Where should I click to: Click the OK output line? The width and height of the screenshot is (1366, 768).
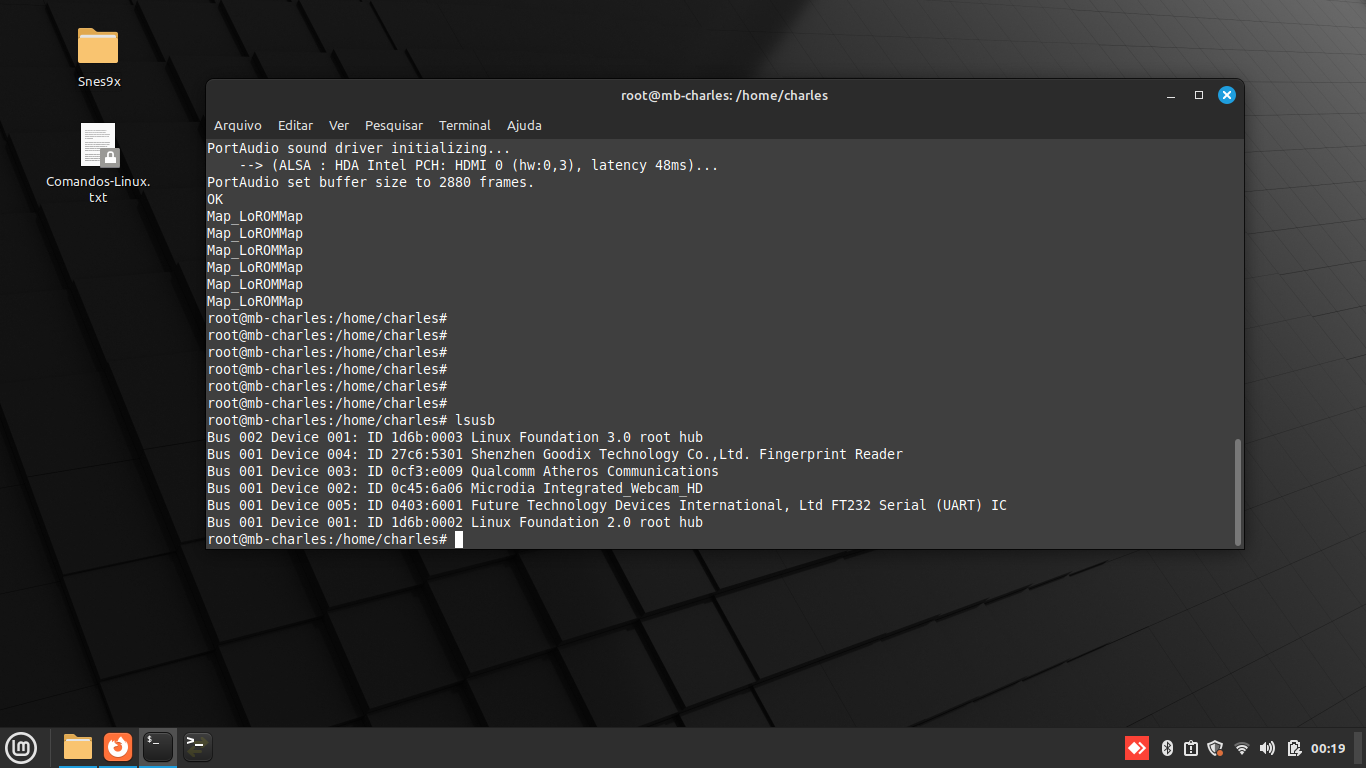click(215, 199)
